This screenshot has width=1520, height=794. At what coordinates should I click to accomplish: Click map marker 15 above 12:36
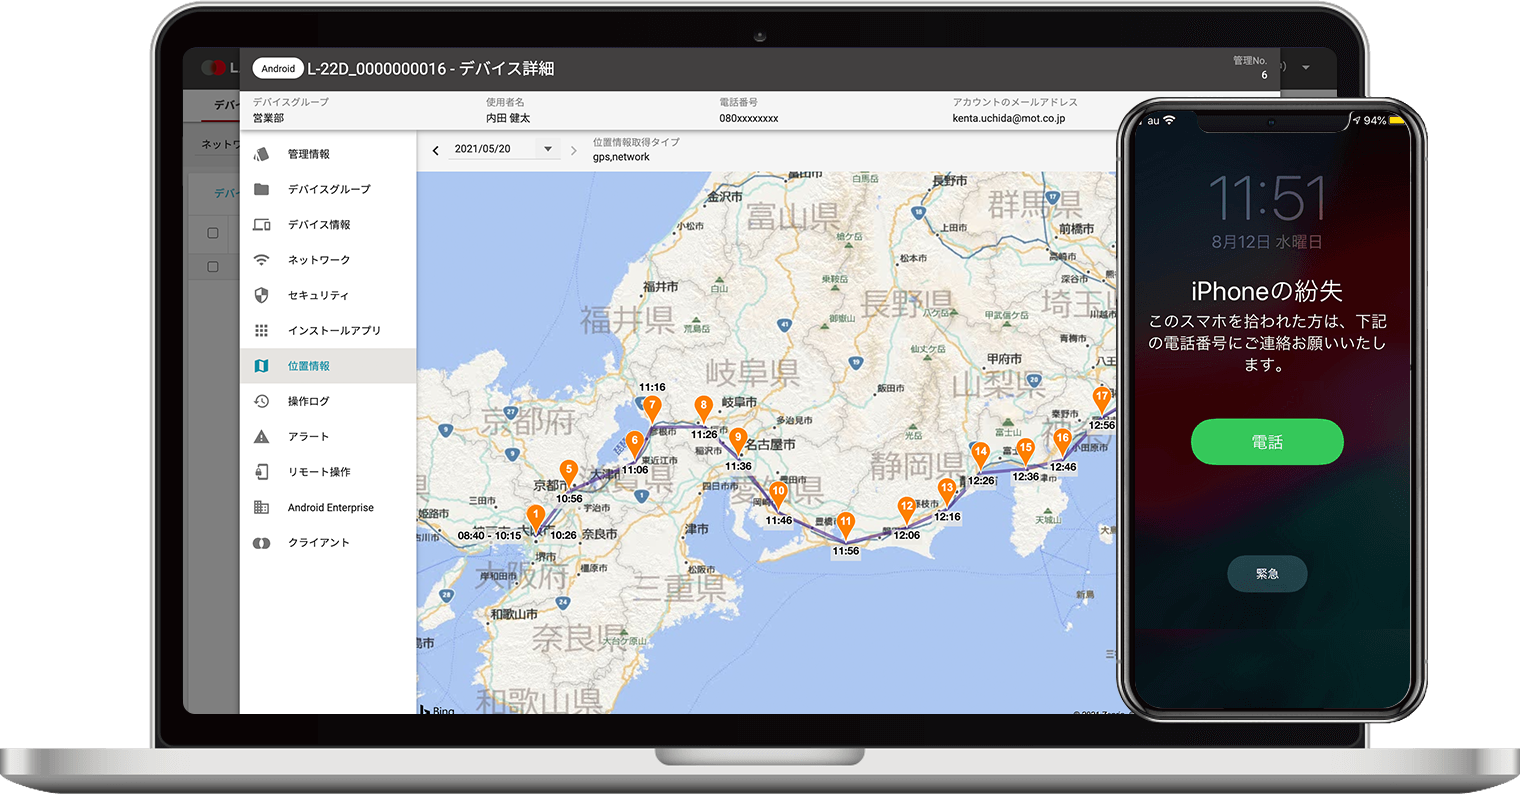(1025, 450)
